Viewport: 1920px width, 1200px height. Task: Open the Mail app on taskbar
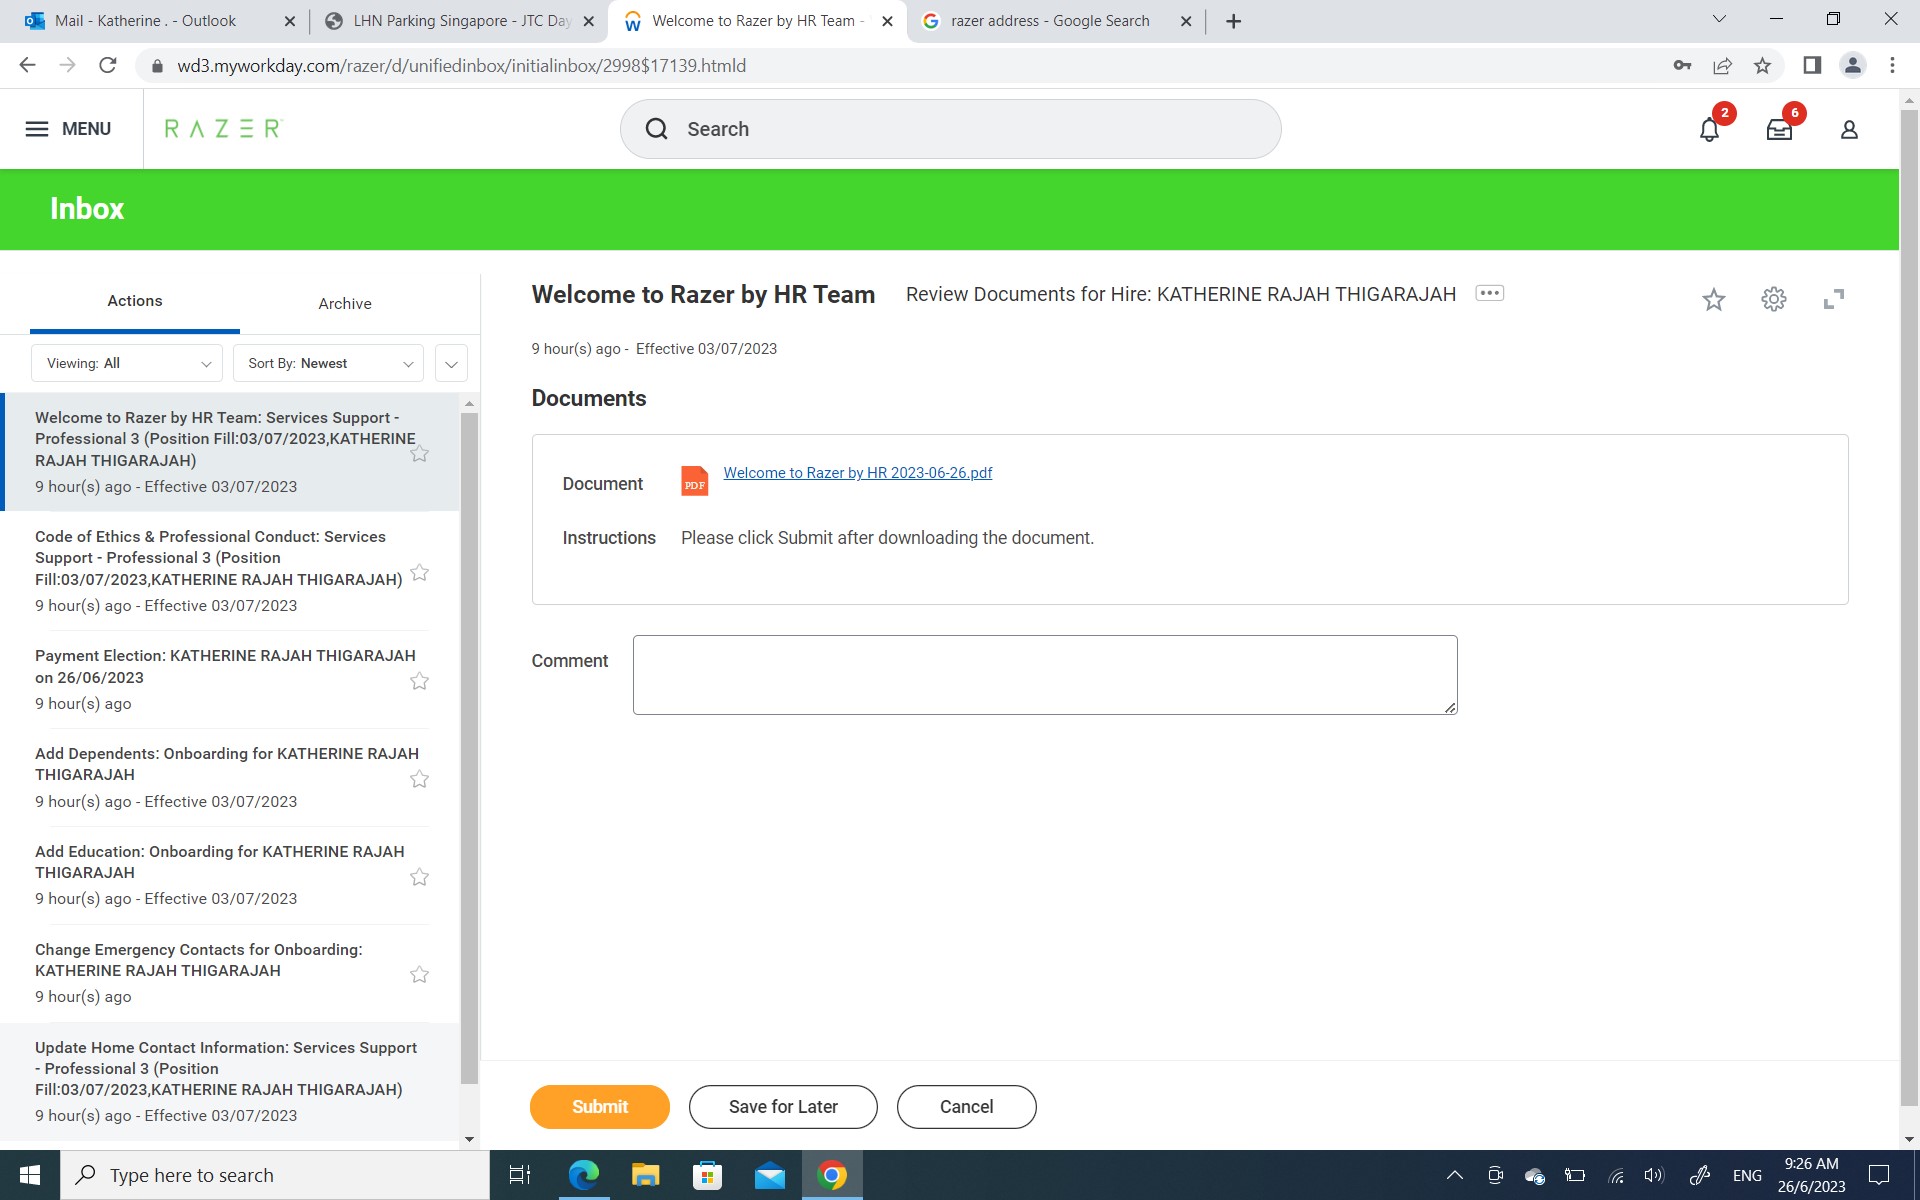[769, 1175]
